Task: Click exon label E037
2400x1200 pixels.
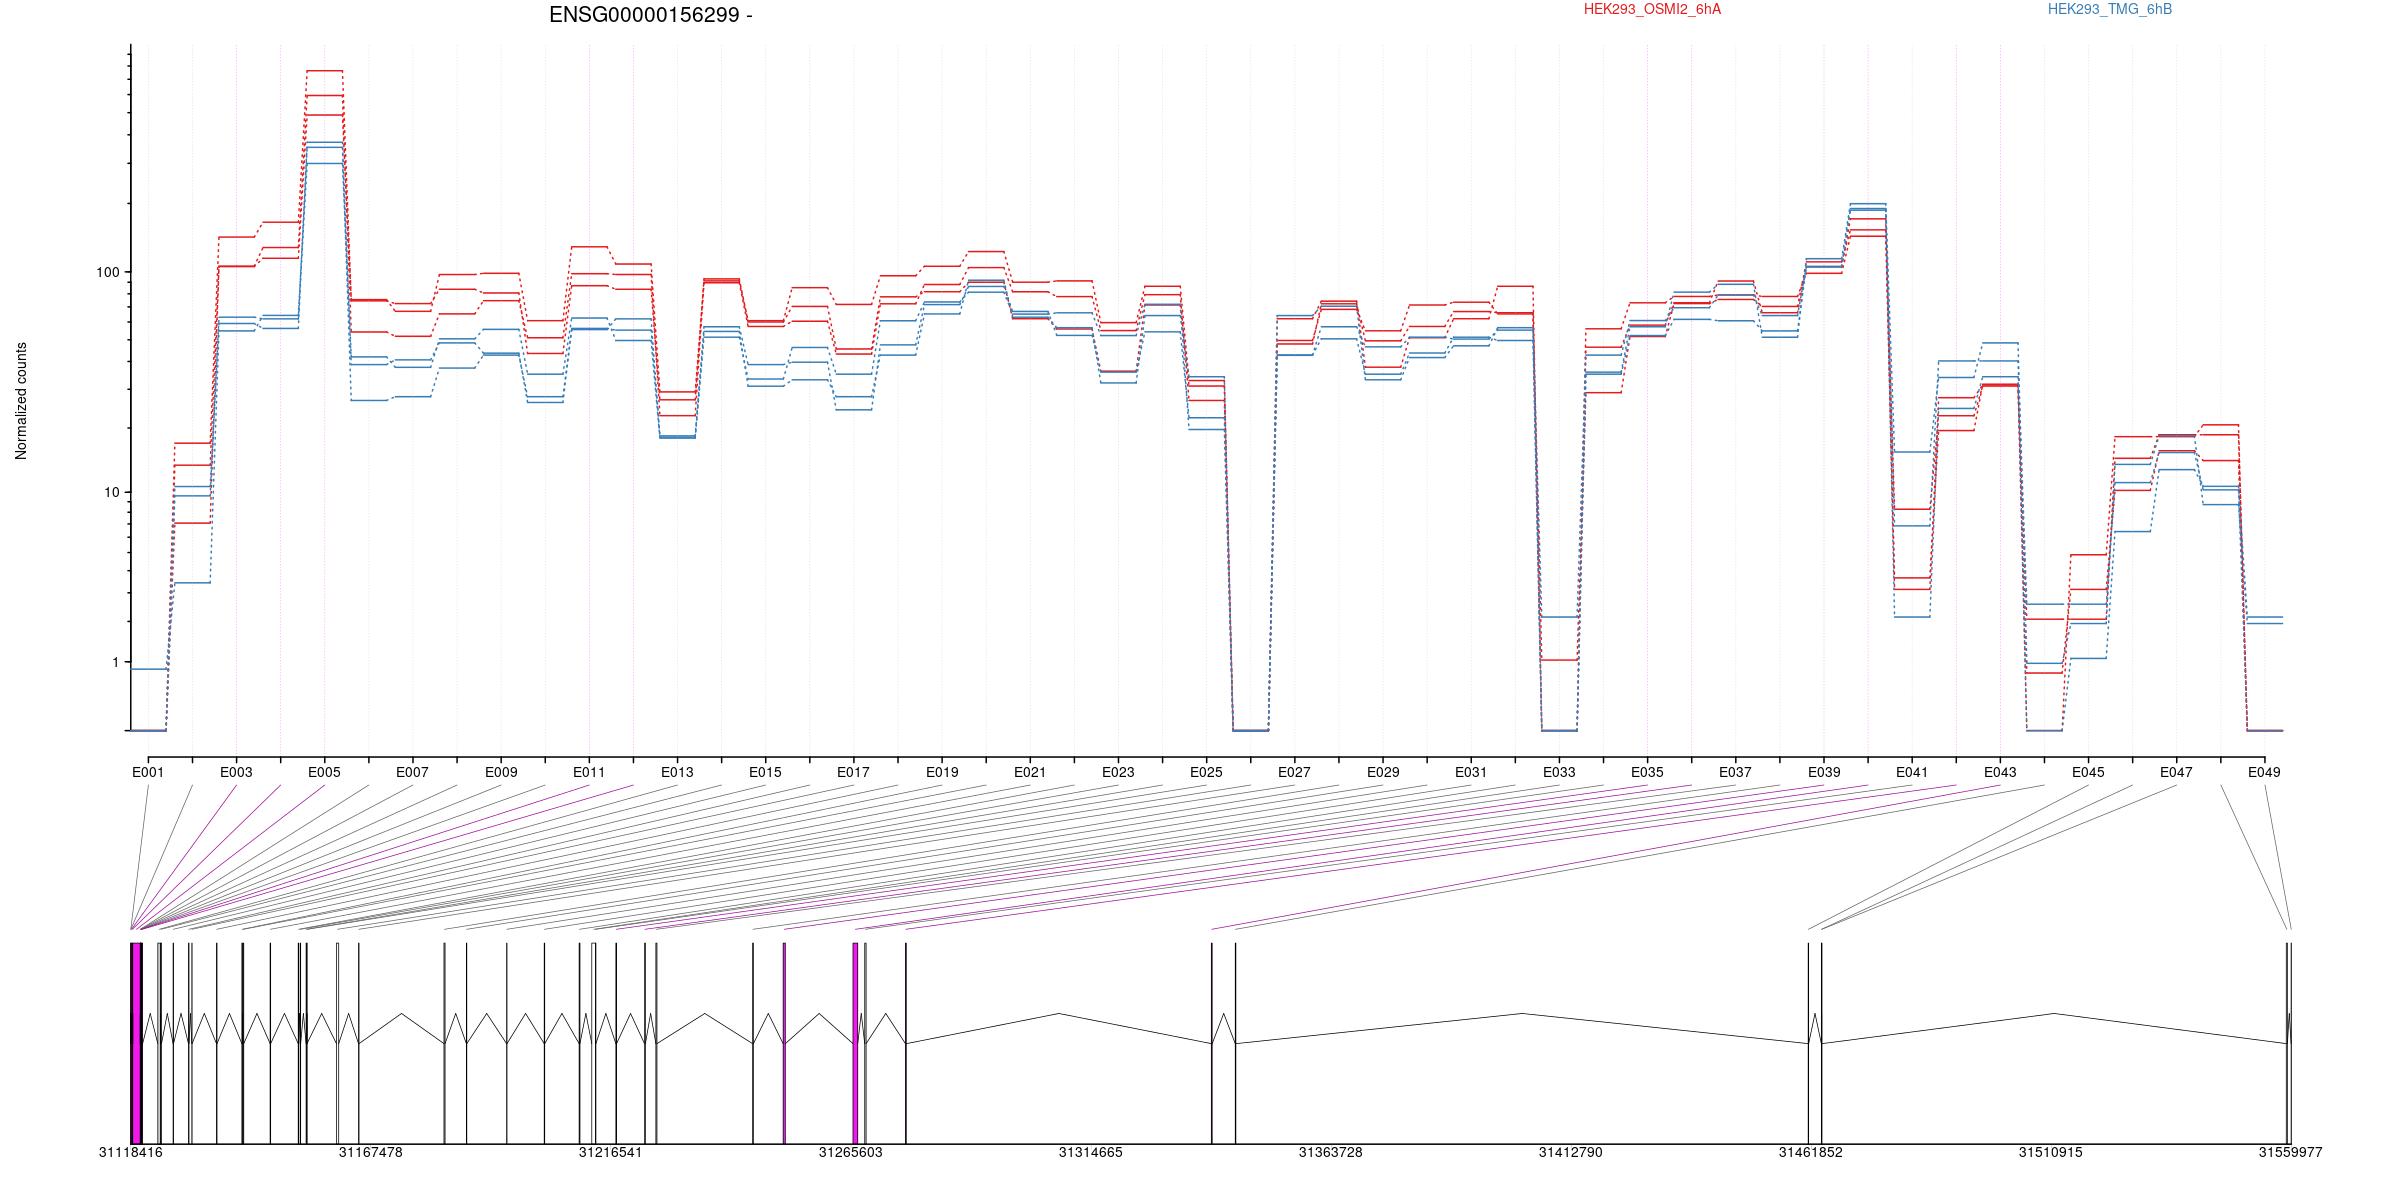Action: click(1735, 772)
